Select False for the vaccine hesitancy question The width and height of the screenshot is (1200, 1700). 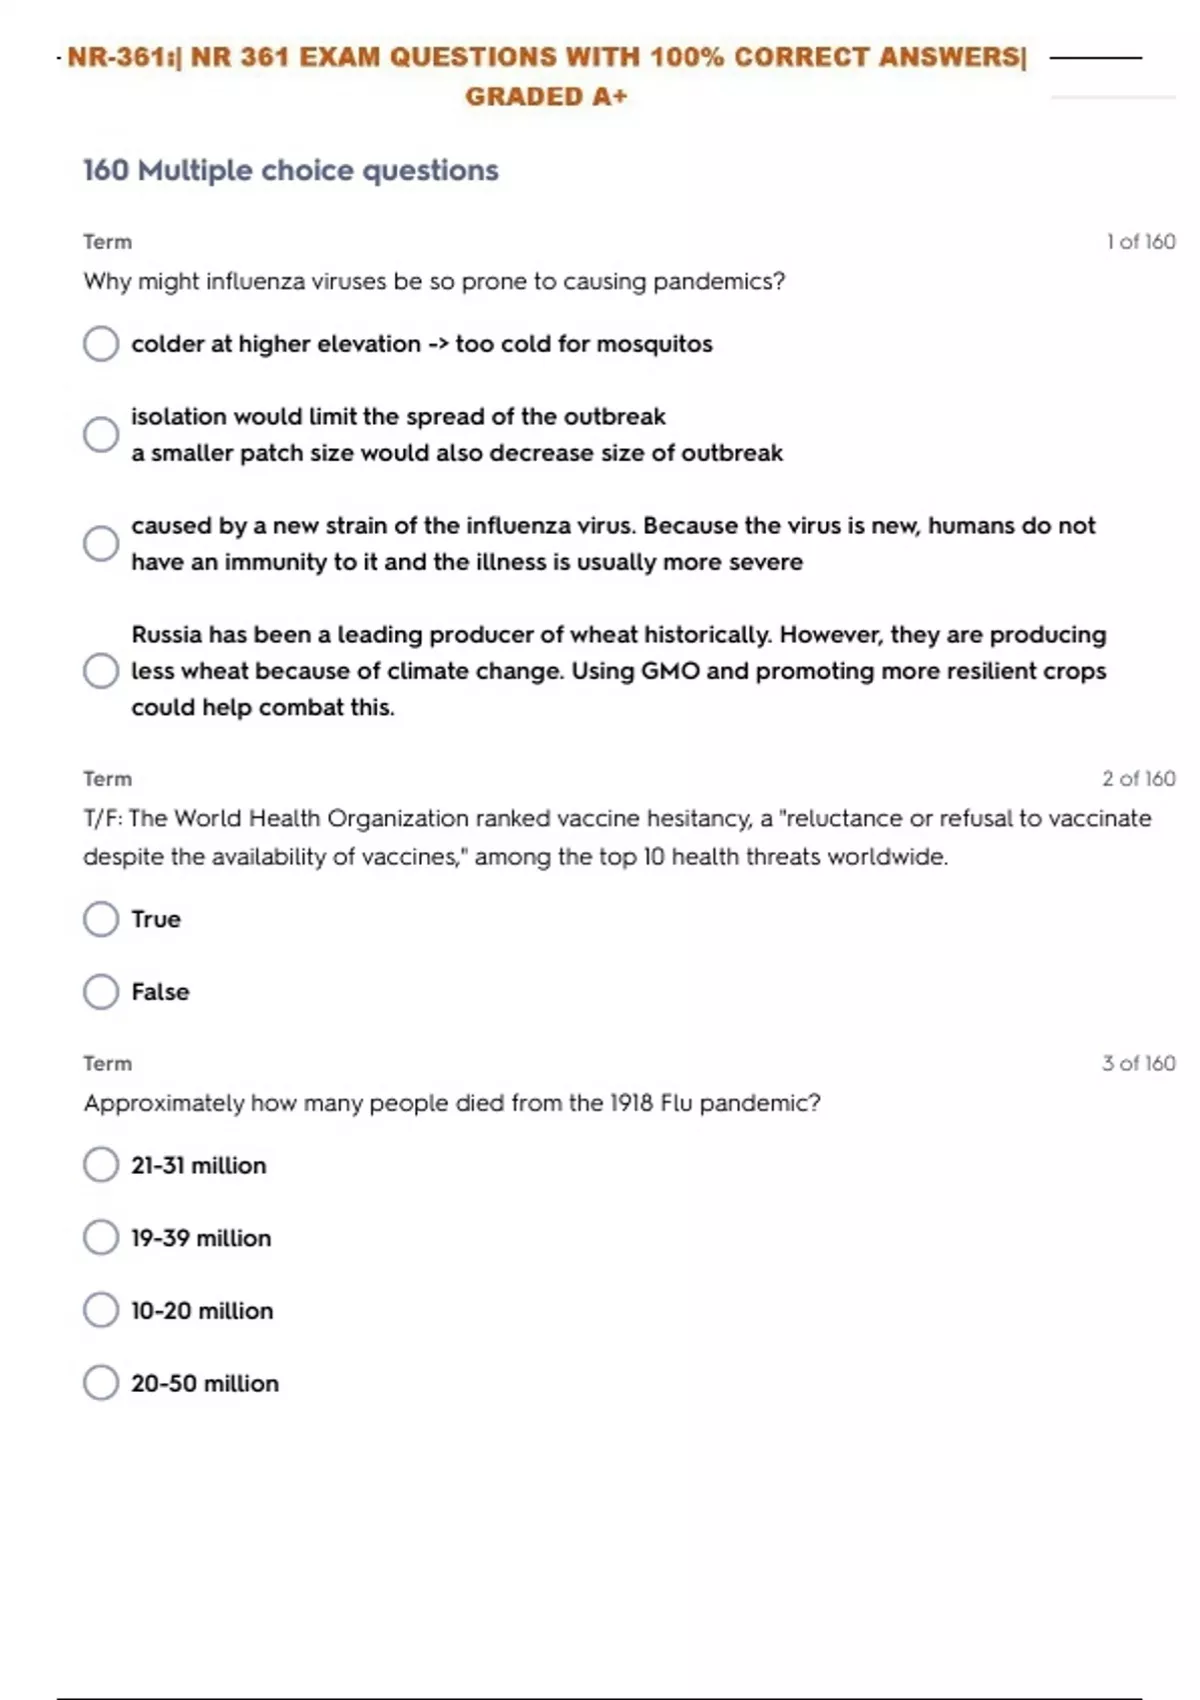coord(101,992)
